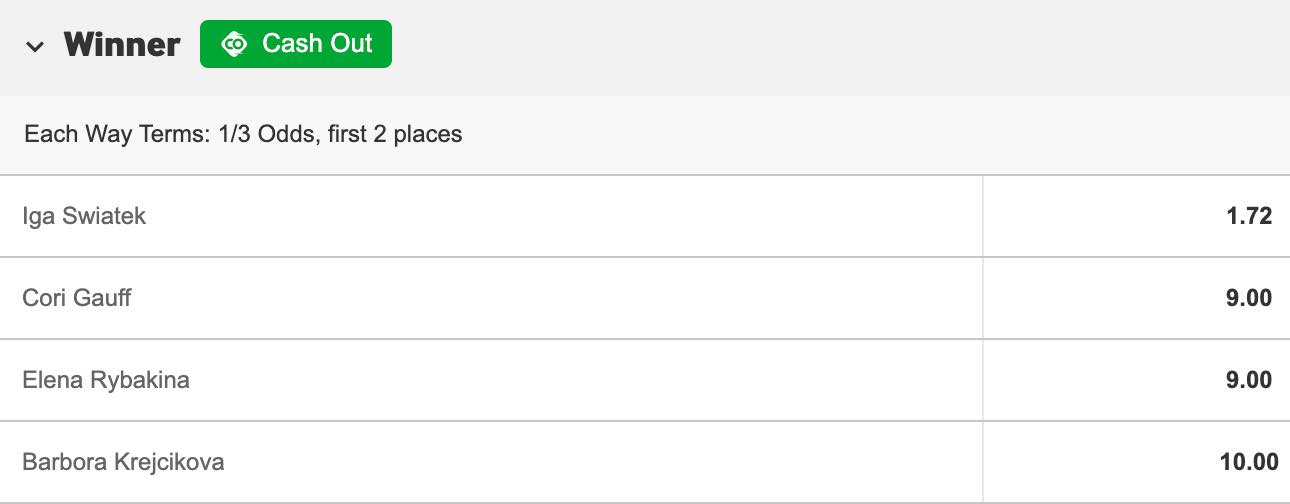The height and width of the screenshot is (504, 1290).
Task: Choose the Barbora Krejcikova player name
Action: 123,462
